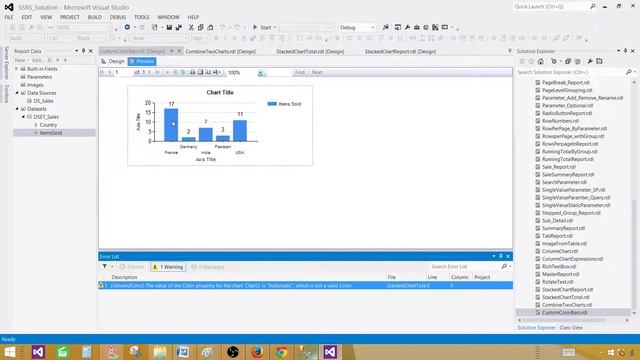Open Word from the taskbar
The image size is (640, 360).
point(183,352)
